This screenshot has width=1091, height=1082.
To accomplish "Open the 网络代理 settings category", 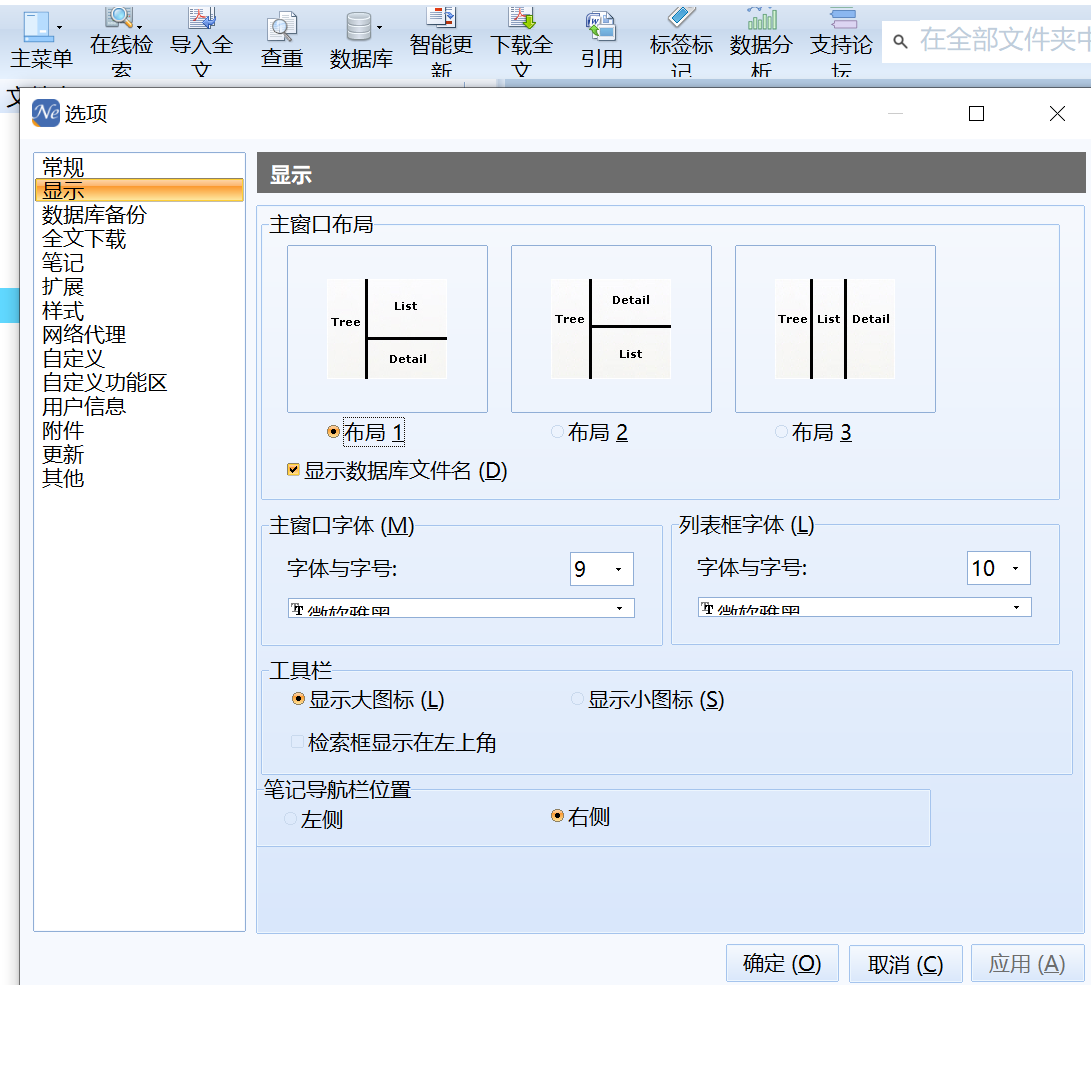I will (84, 335).
